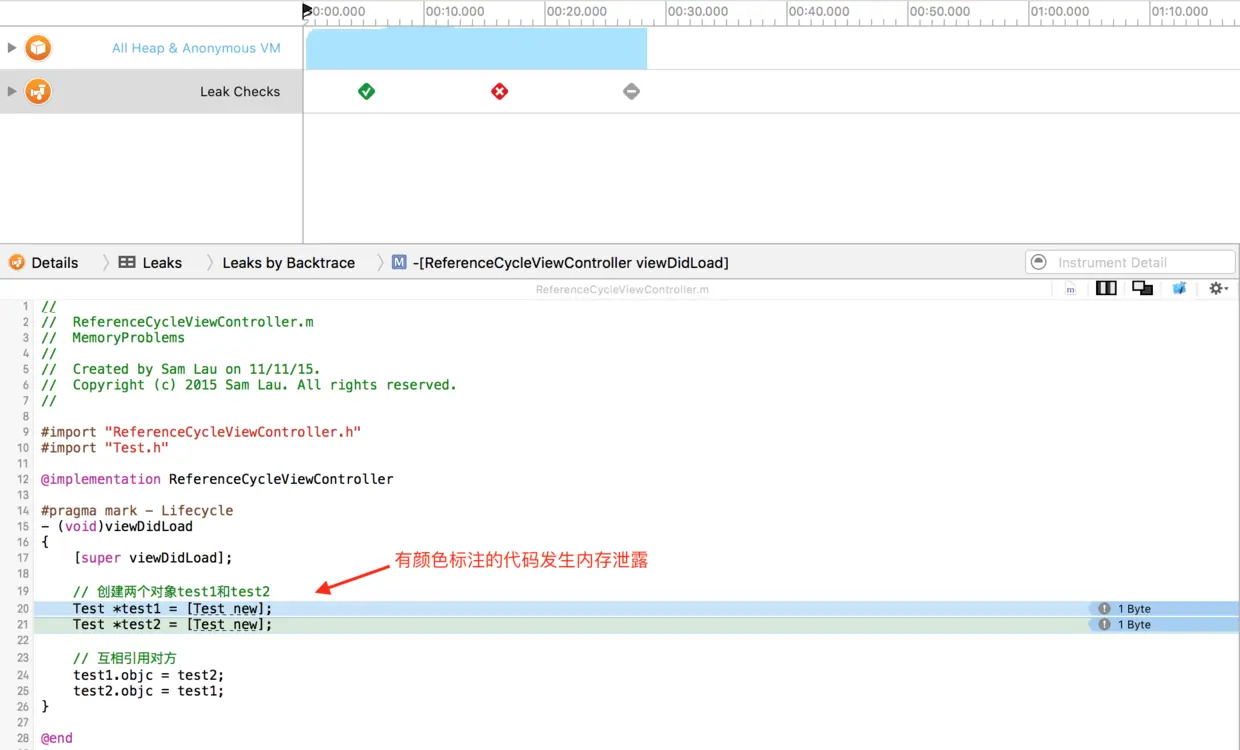Image resolution: width=1240 pixels, height=750 pixels.
Task: Click the Copyright (c) 2015 comment line
Action: point(248,385)
